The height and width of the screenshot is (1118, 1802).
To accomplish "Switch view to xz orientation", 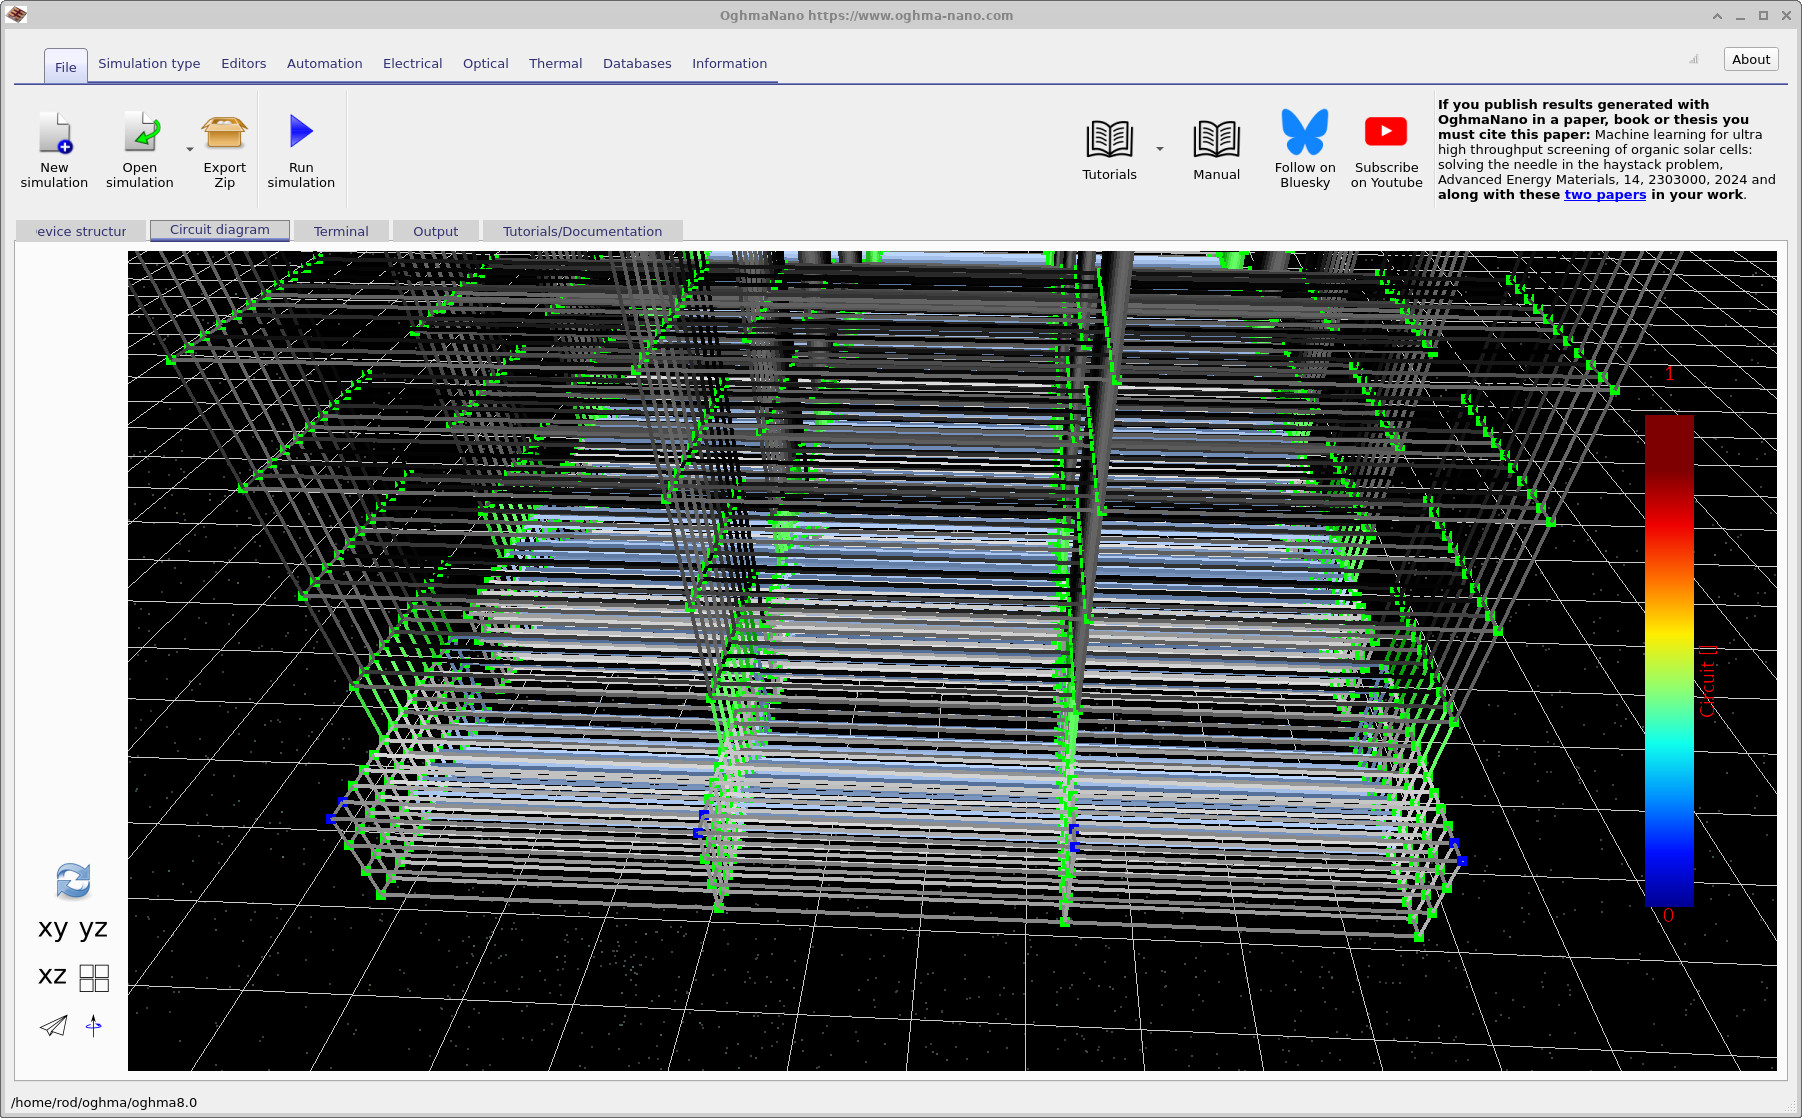I will click(x=50, y=976).
